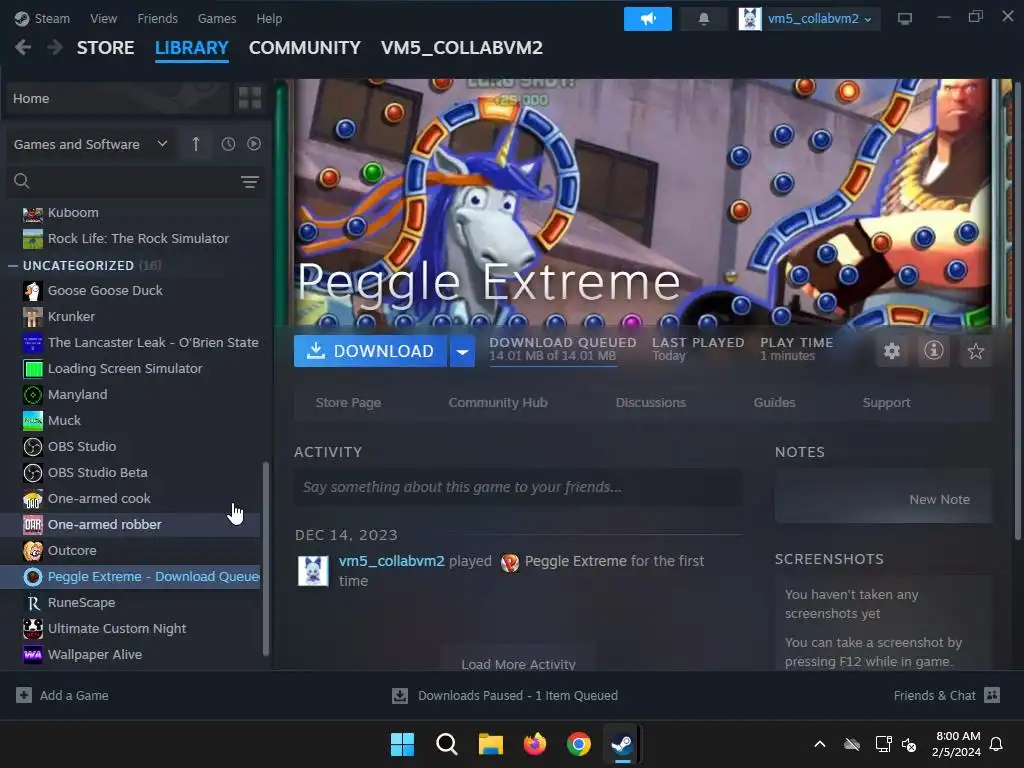
Task: Select Wallpaper Alive in the library
Action: point(130,654)
